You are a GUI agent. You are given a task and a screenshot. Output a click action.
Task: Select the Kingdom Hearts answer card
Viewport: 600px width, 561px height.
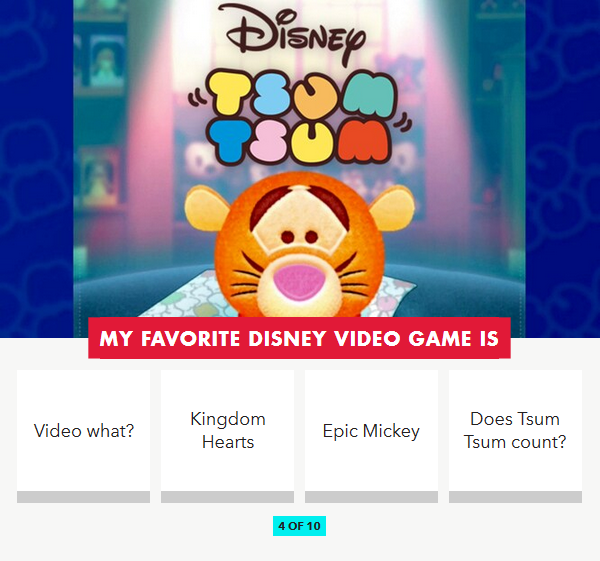click(227, 431)
